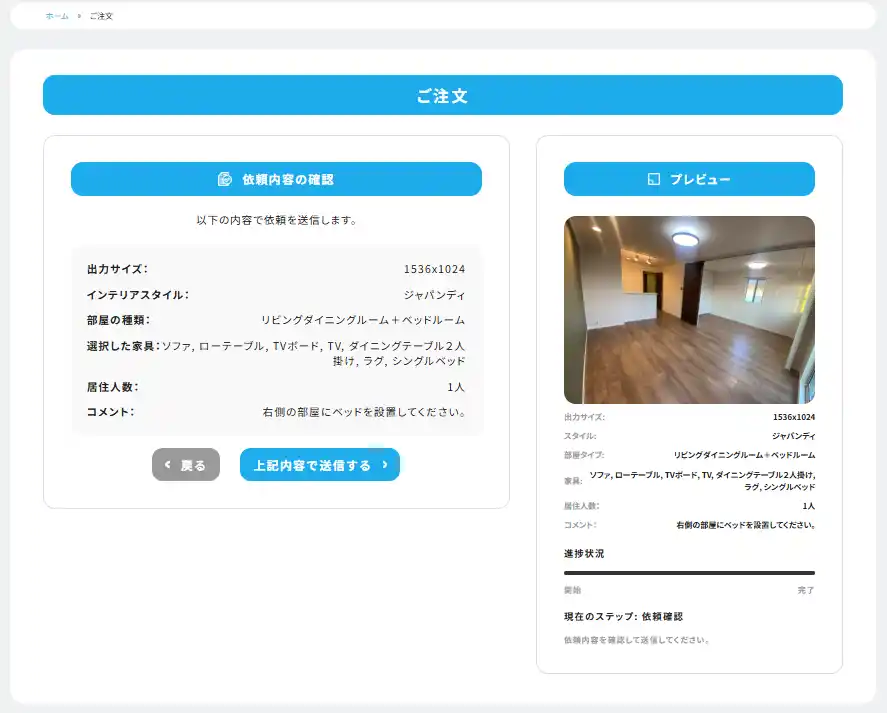Click the プレビュー header
The image size is (887, 713).
689,179
